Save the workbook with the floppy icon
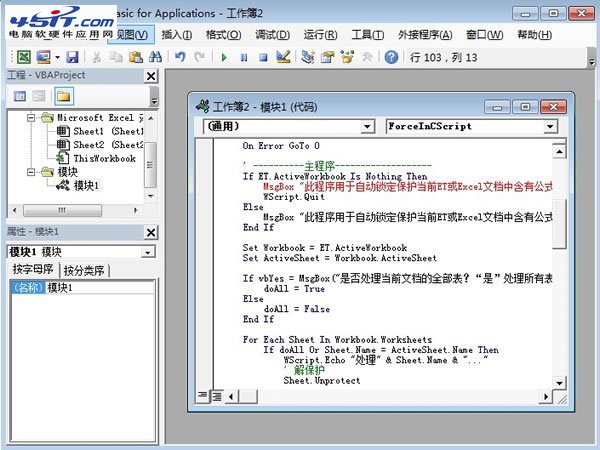This screenshot has width=600, height=450. pyautogui.click(x=72, y=57)
